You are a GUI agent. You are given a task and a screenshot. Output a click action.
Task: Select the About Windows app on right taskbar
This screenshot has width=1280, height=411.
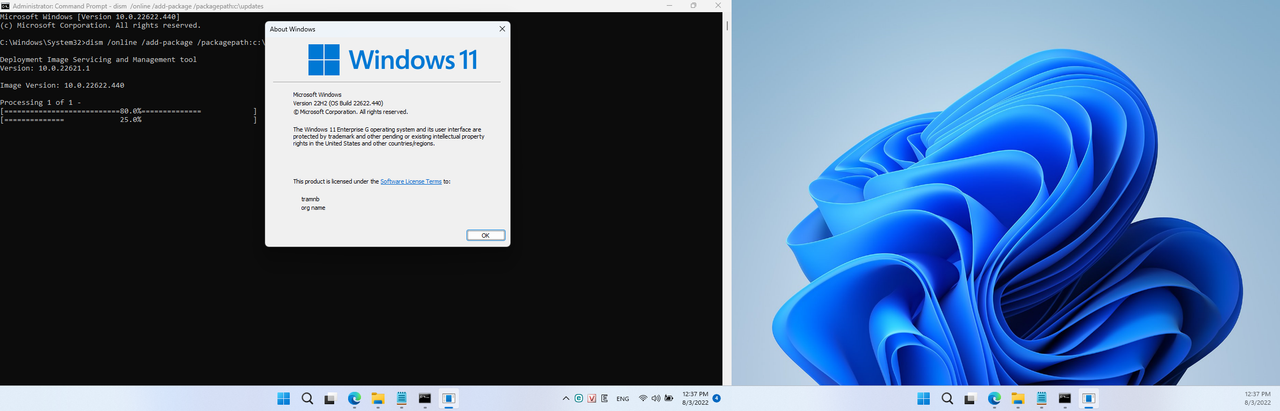[x=1089, y=398]
